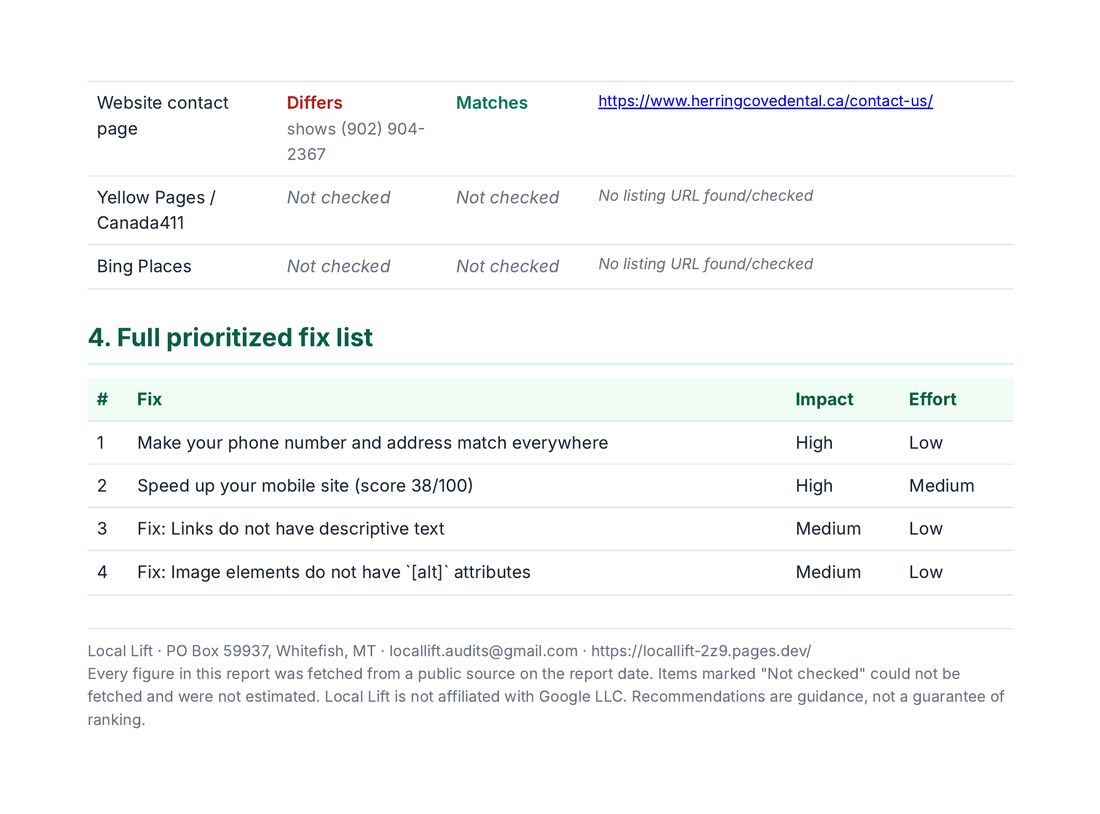Click the 'Website contact page' row label
Image resolution: width=1100 pixels, height=814 pixels.
pyautogui.click(x=163, y=116)
